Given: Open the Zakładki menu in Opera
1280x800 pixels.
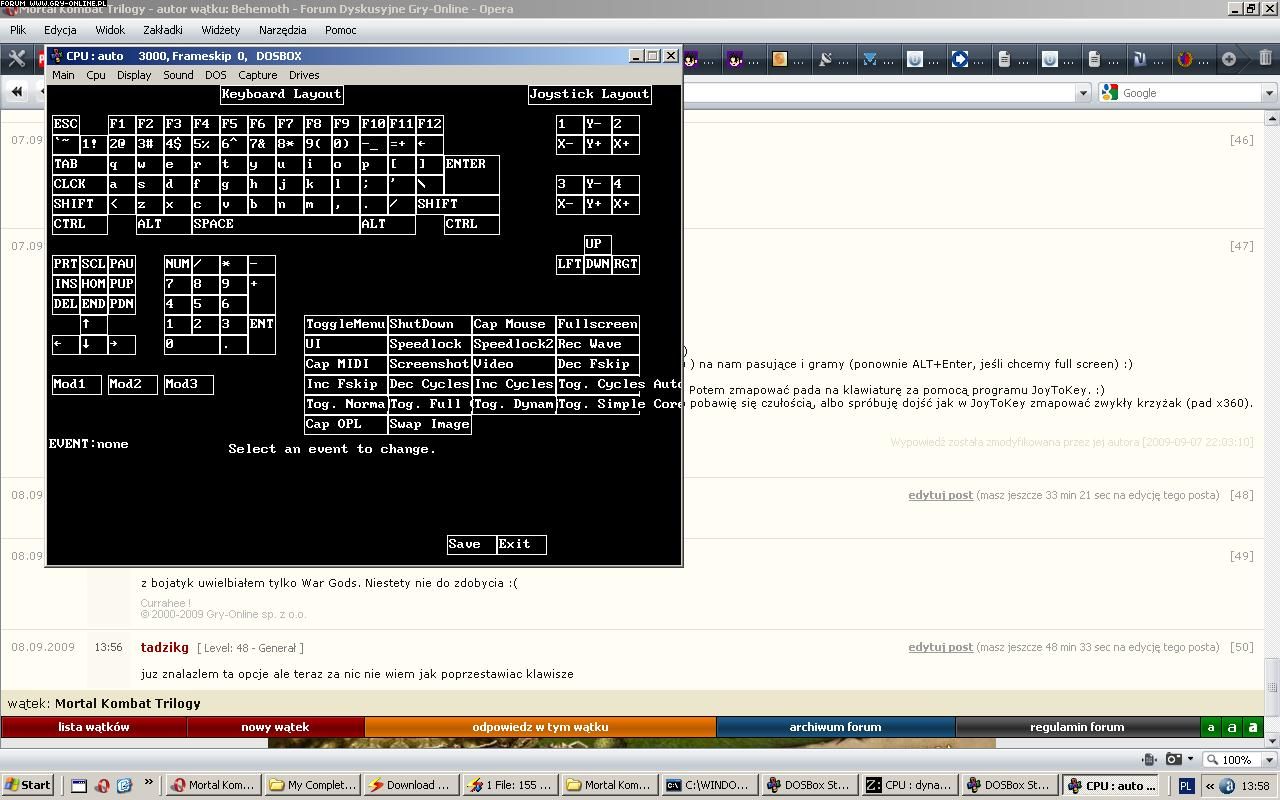Looking at the screenshot, I should [162, 30].
